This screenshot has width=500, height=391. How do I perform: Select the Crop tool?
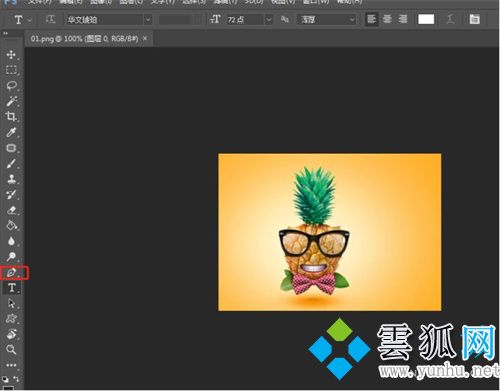(11, 116)
